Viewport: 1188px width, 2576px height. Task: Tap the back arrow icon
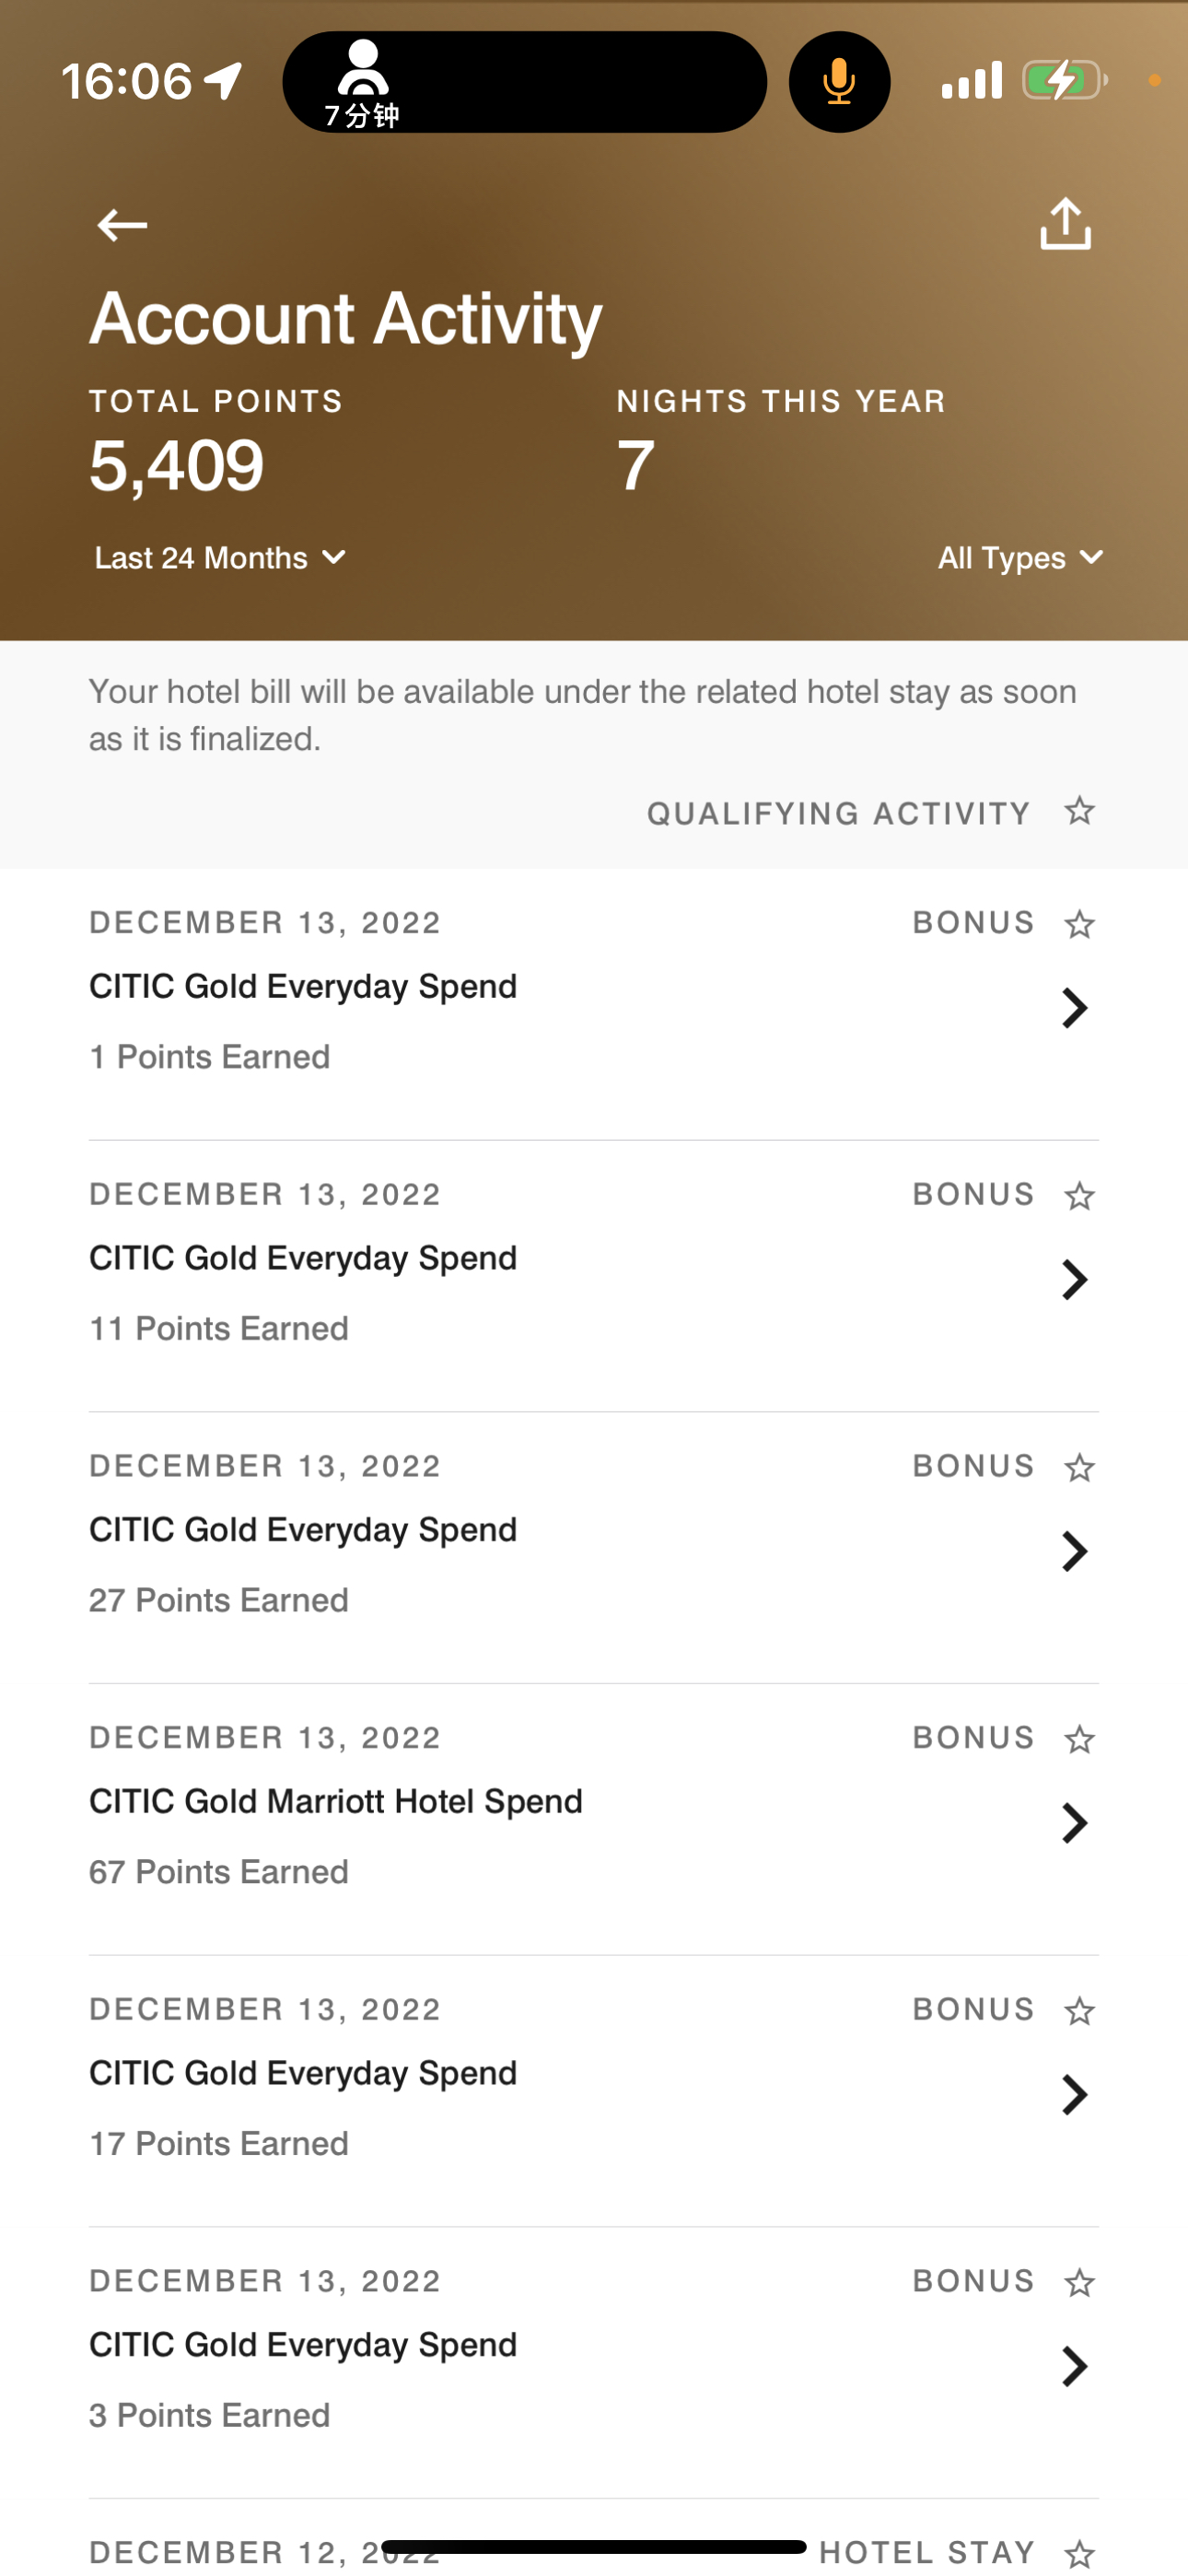click(x=122, y=225)
